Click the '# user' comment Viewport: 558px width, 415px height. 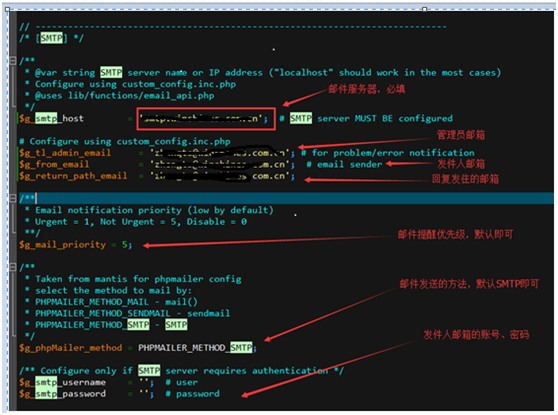(181, 382)
